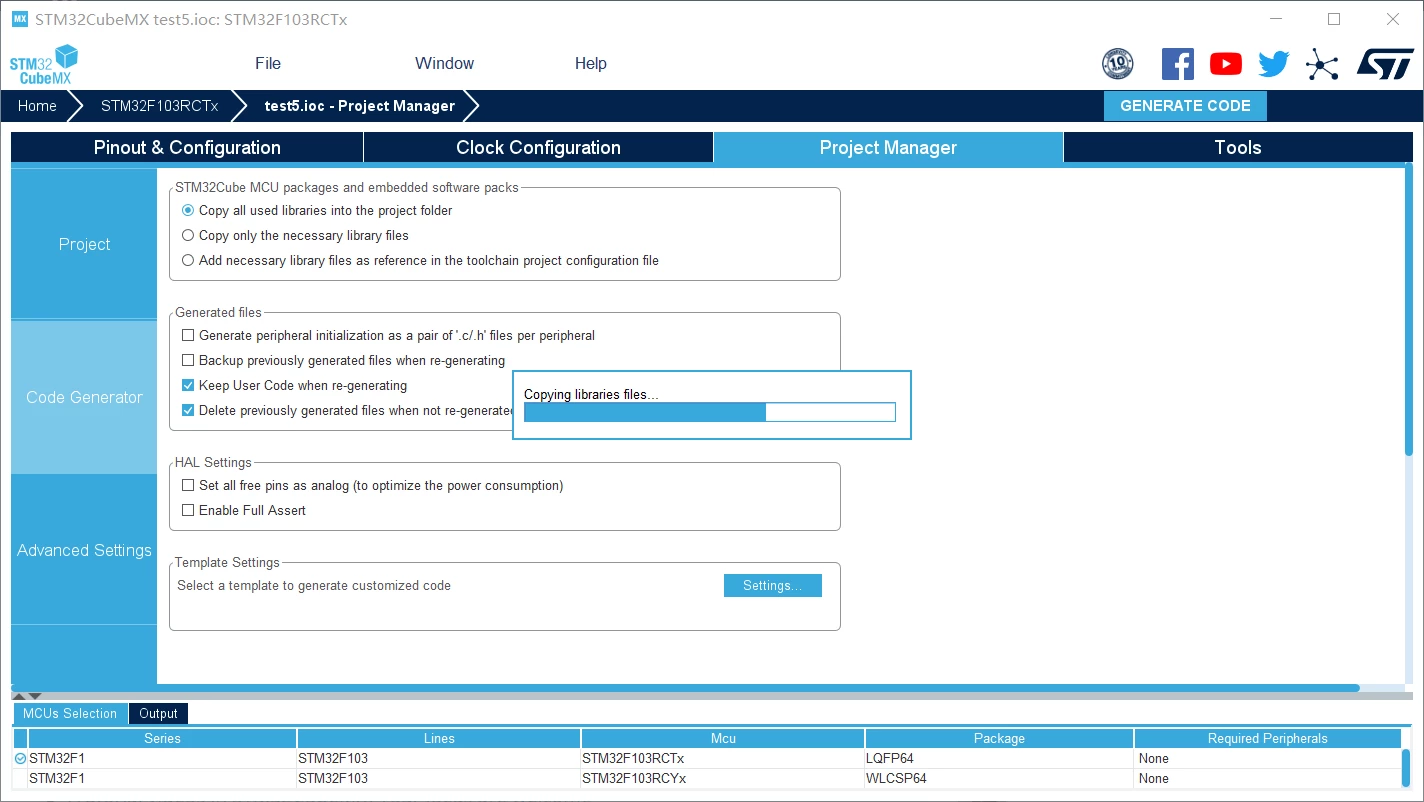Sort by Series column header
This screenshot has width=1424, height=802.
click(162, 739)
